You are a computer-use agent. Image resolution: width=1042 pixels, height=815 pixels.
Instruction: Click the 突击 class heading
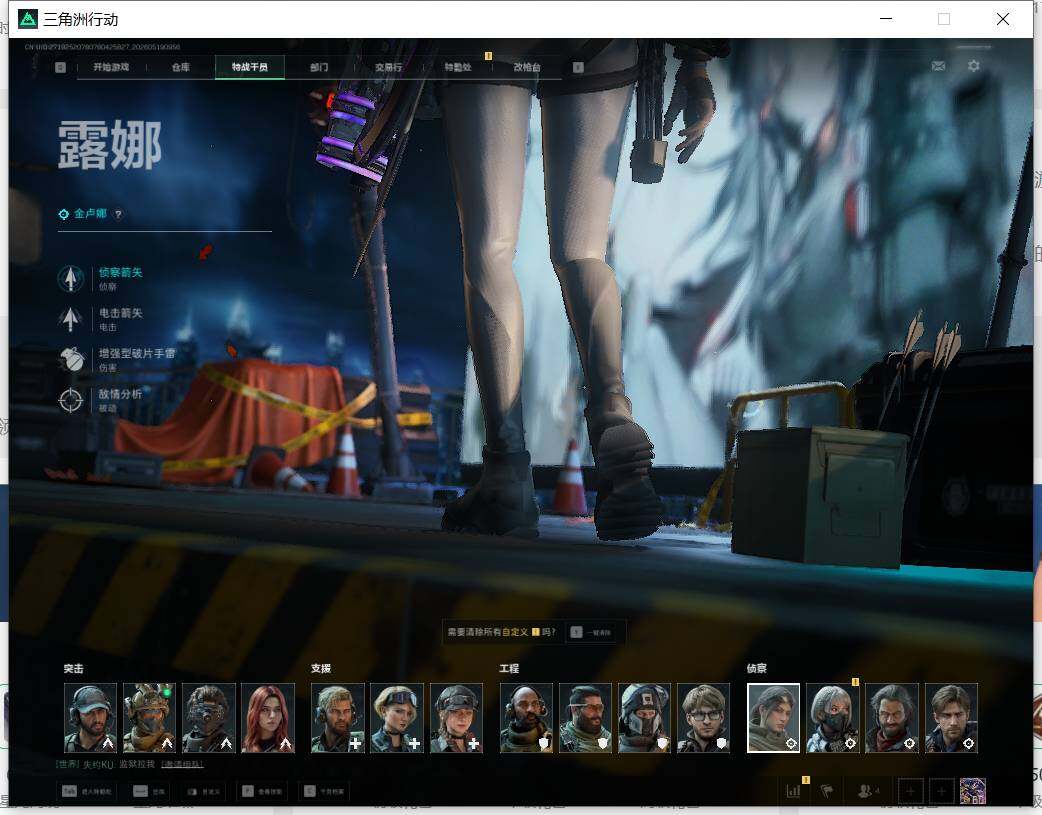coord(74,669)
